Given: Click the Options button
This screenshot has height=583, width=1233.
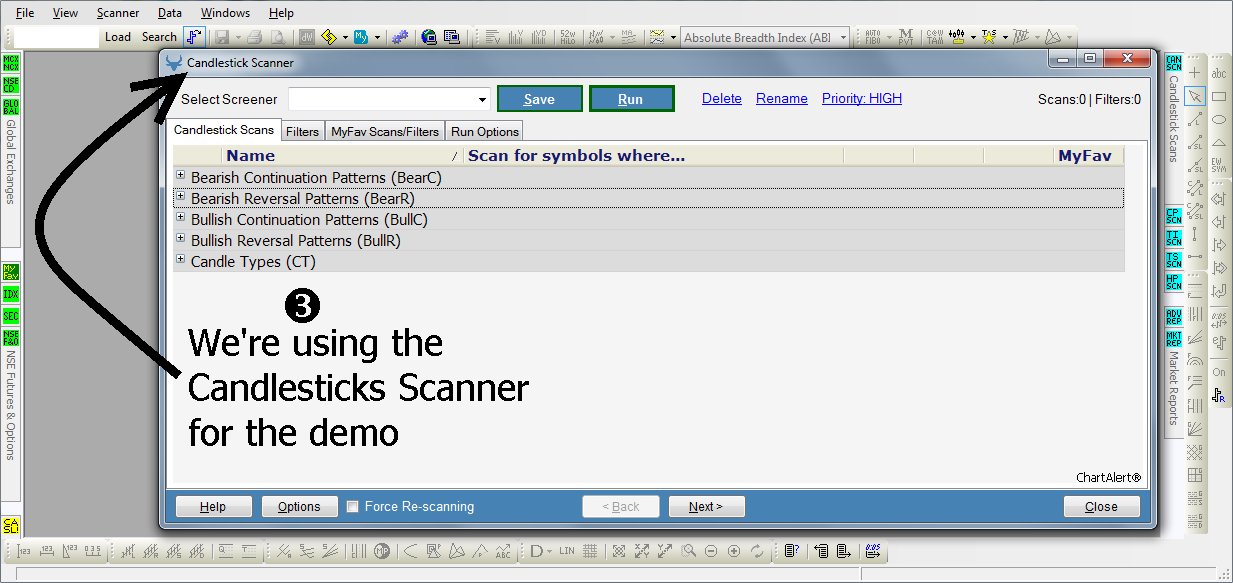Looking at the screenshot, I should [x=299, y=507].
